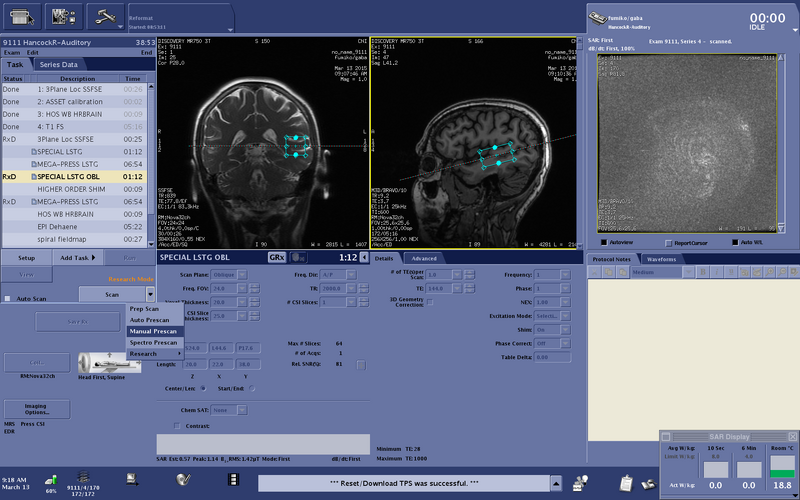Screen dimensions: 800x500
Task: Click End in the exam header
Action: point(146,52)
